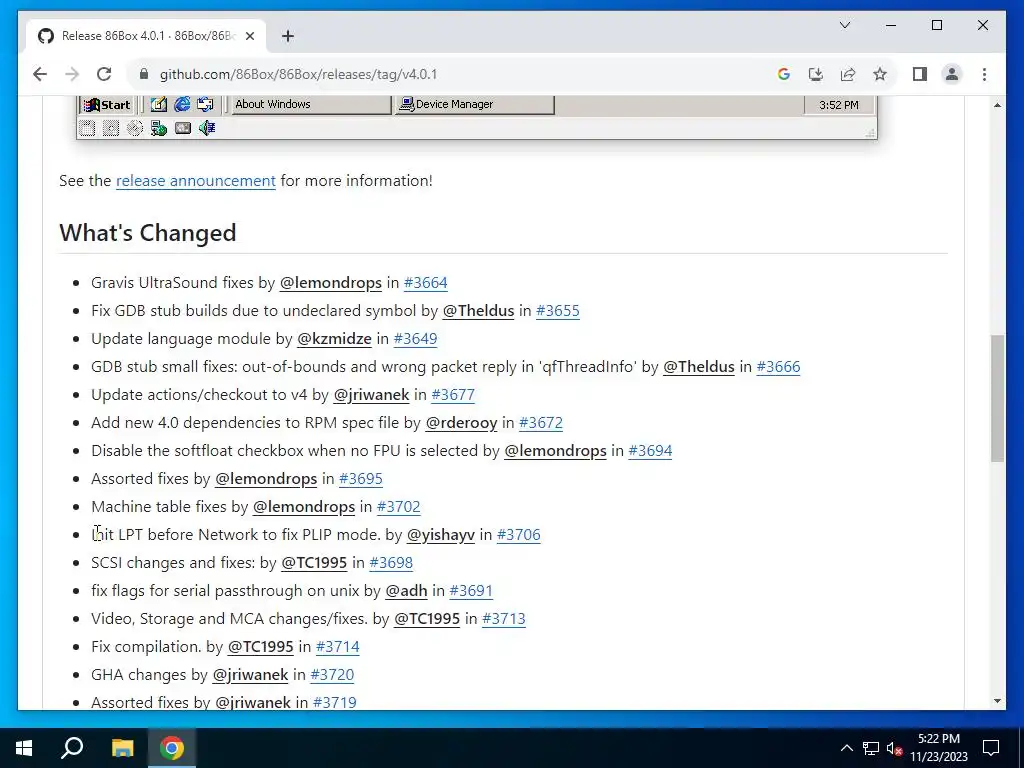This screenshot has width=1024, height=768.
Task: Open the network tray icon
Action: tap(871, 748)
